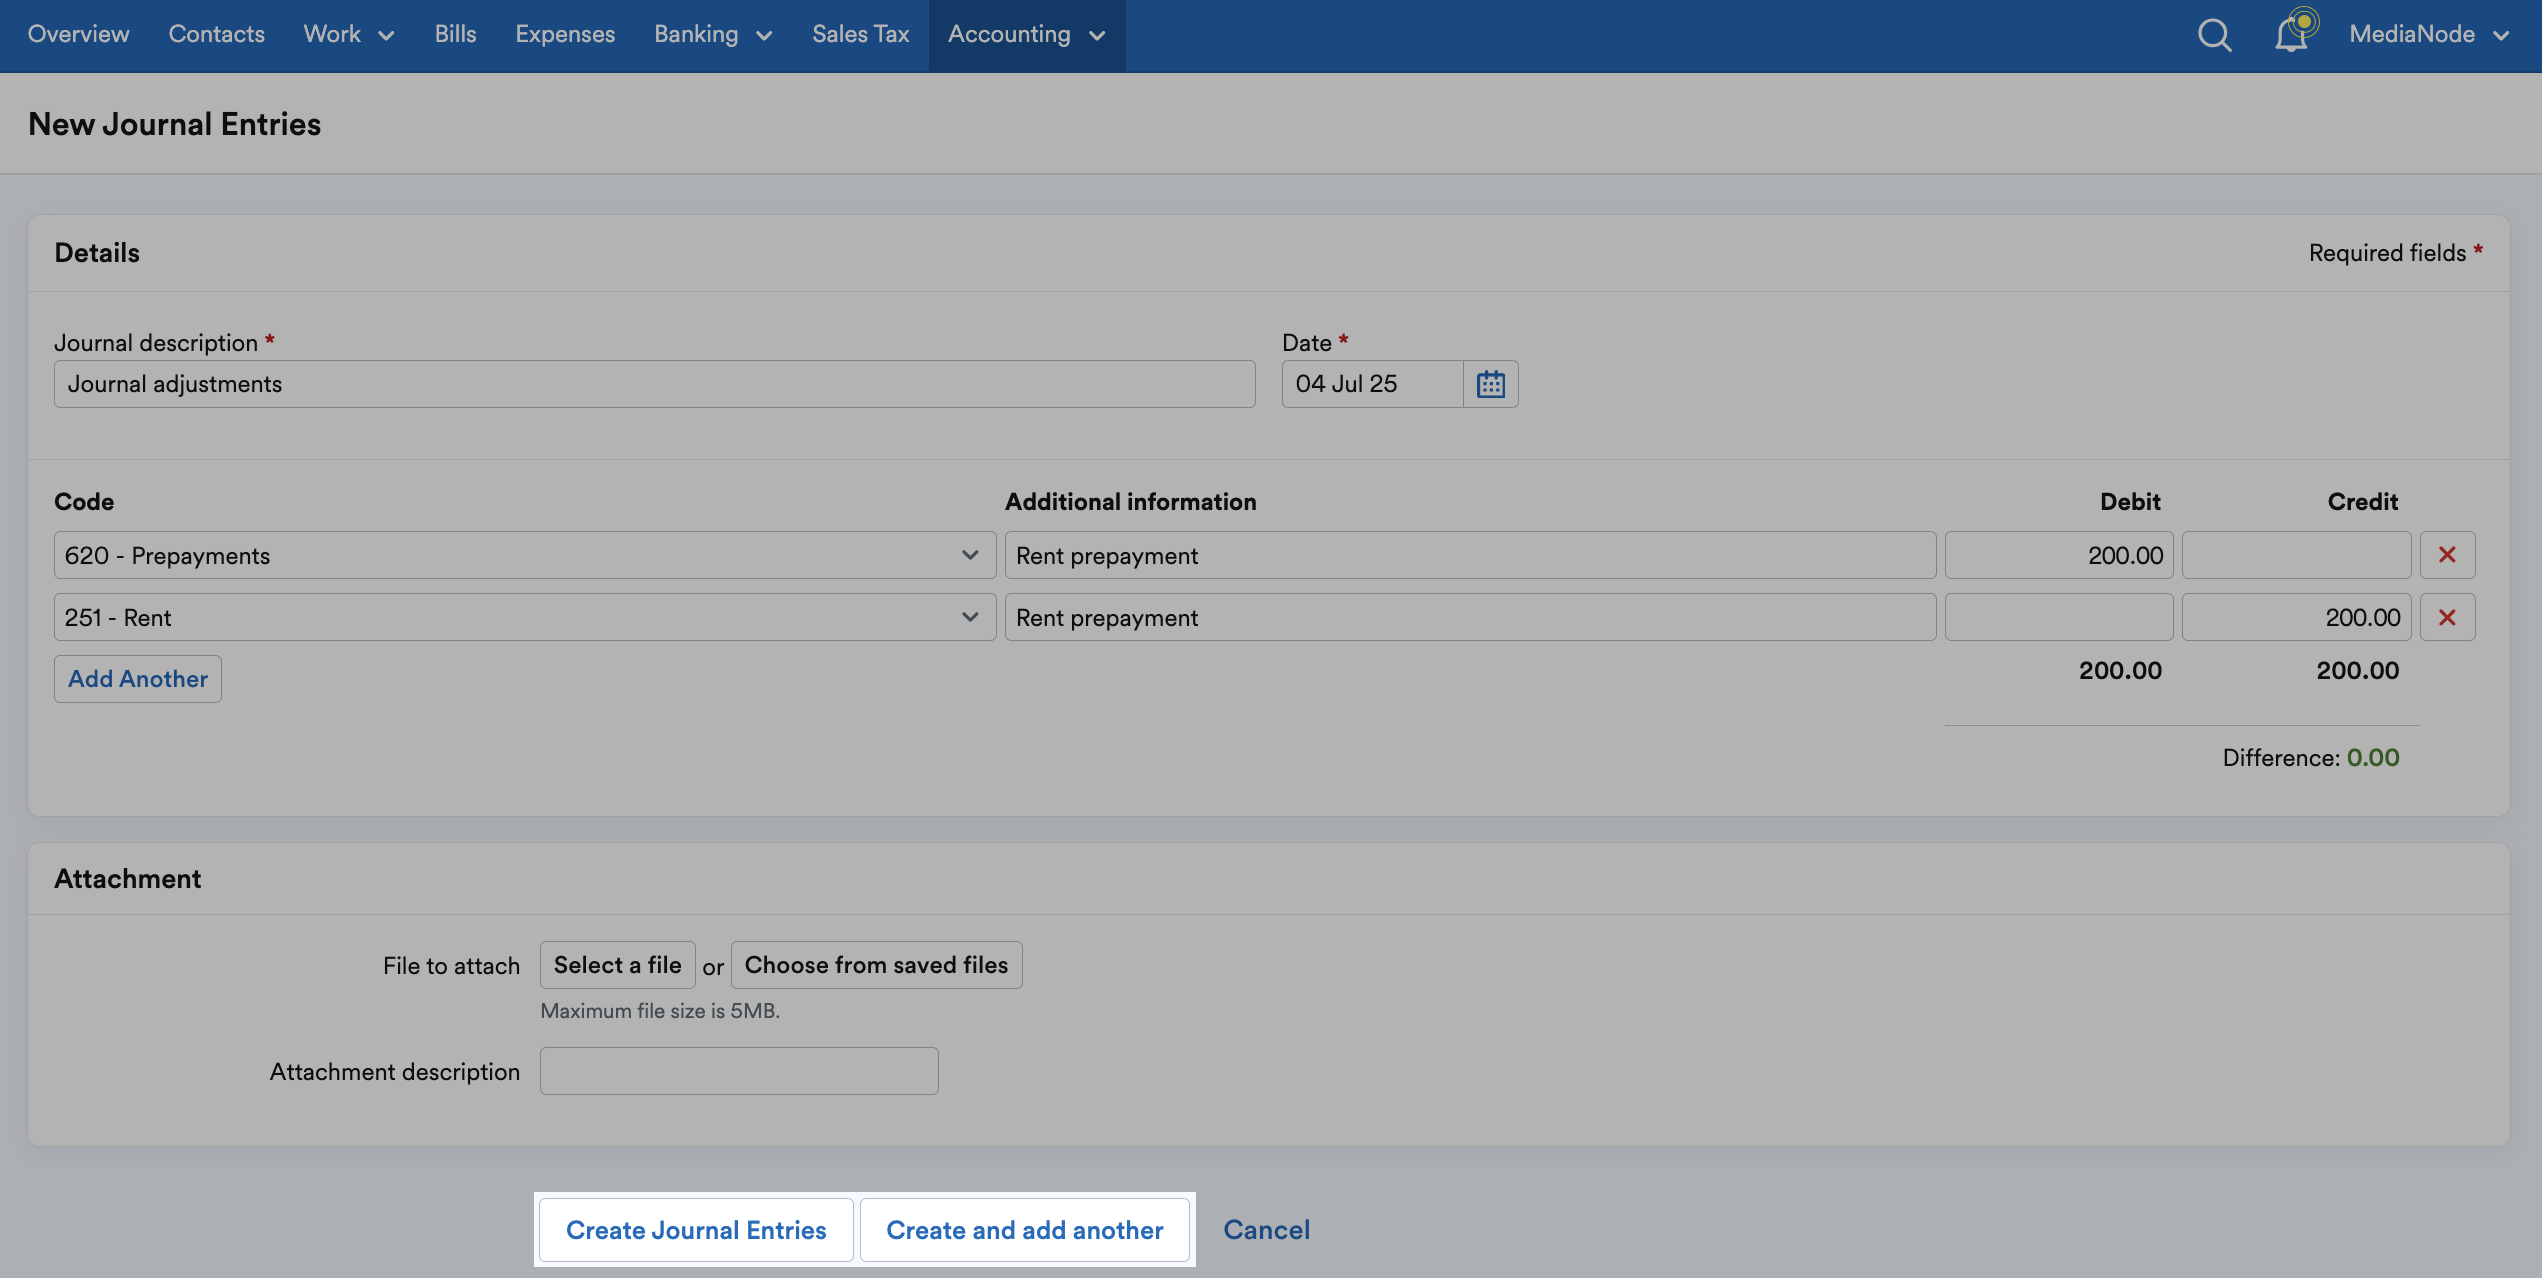Click the New Journal Entries heading

(175, 124)
